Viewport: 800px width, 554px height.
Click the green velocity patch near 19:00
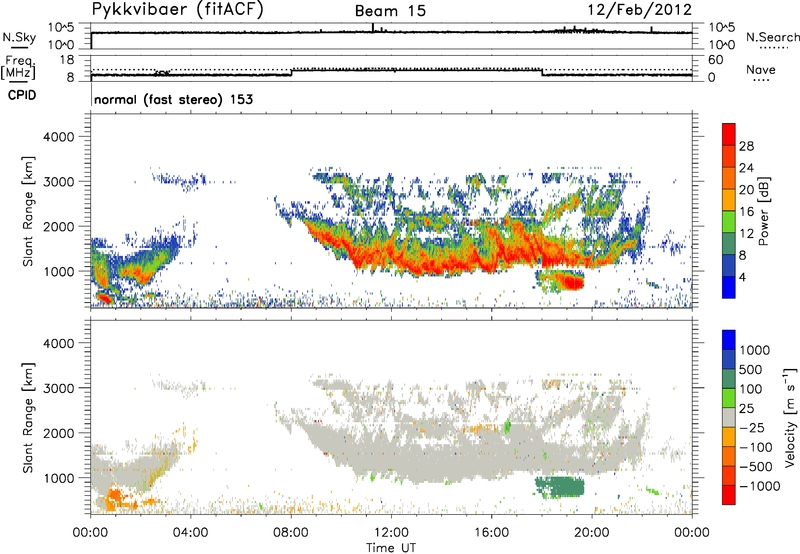(559, 487)
